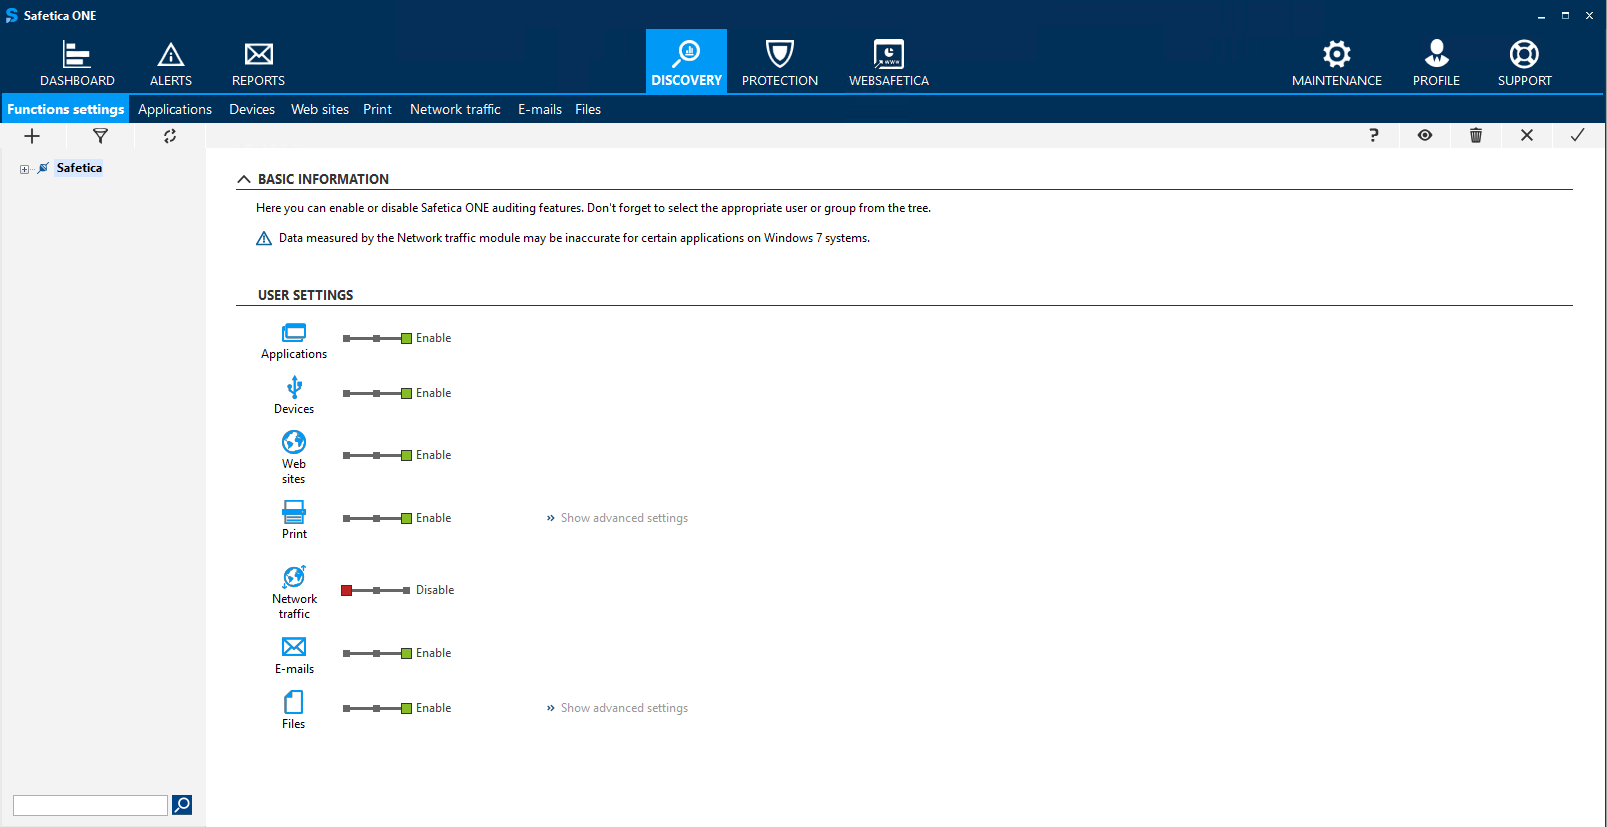The image size is (1607, 827).
Task: Click the Files document icon
Action: point(294,702)
